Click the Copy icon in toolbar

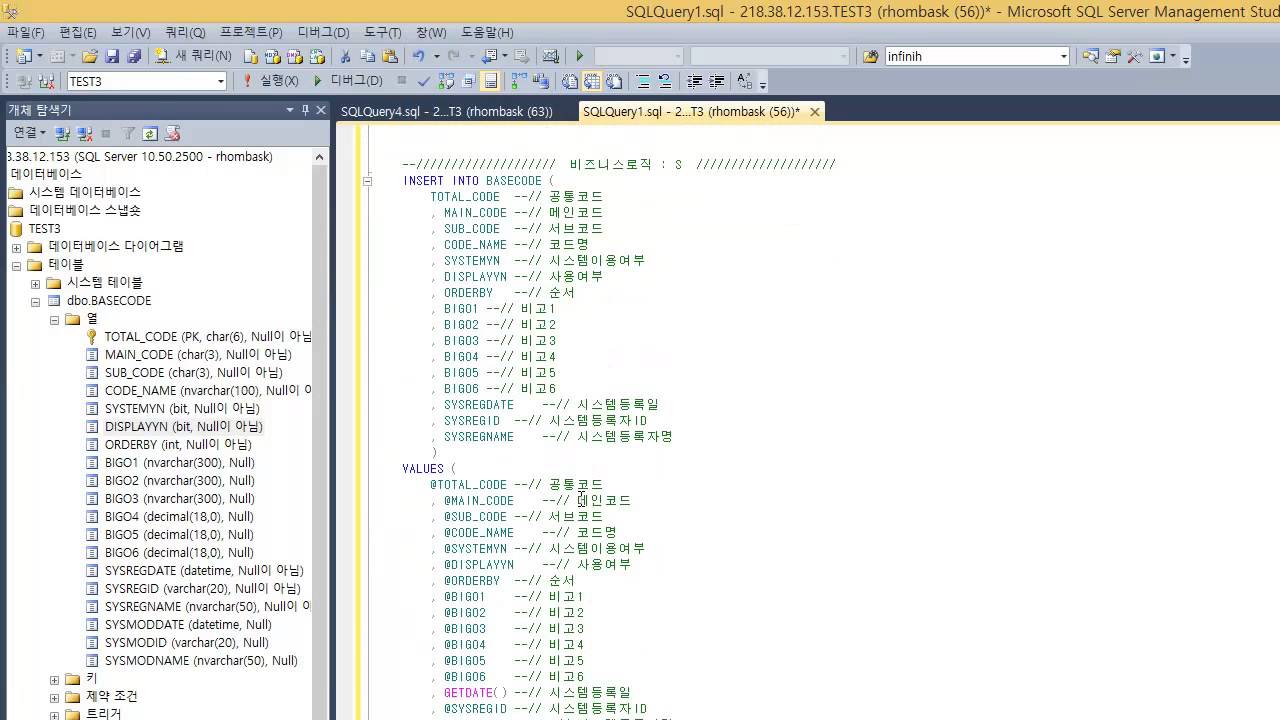click(368, 56)
